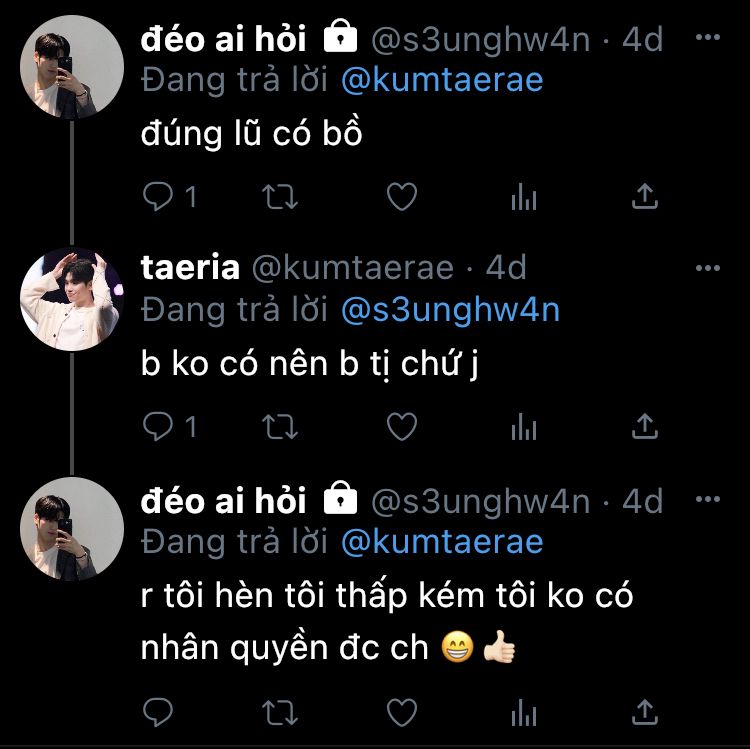View analytics for taeria's tweet
The height and width of the screenshot is (749, 750).
tap(524, 427)
